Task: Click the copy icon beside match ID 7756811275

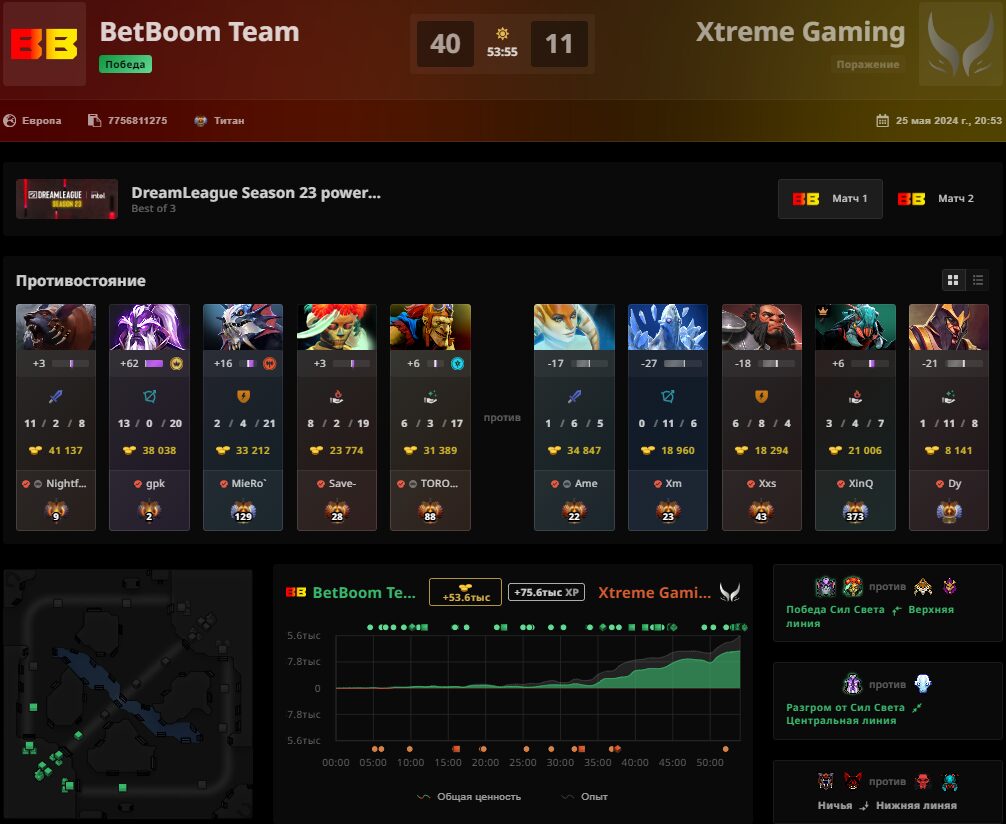Action: (x=94, y=121)
